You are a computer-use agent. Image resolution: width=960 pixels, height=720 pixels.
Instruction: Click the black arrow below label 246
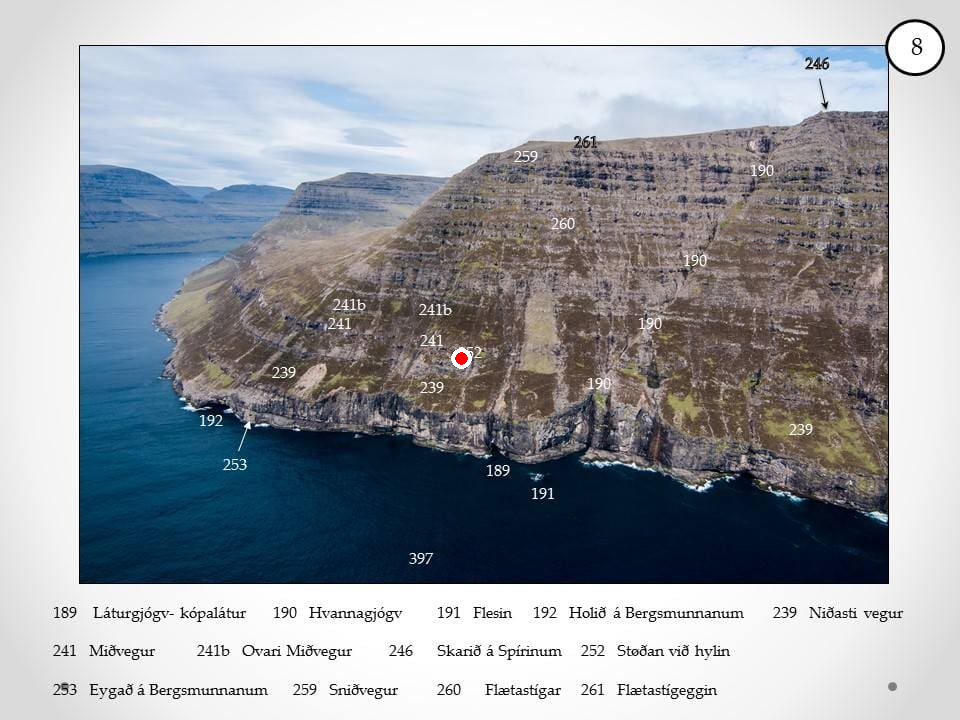[x=822, y=94]
